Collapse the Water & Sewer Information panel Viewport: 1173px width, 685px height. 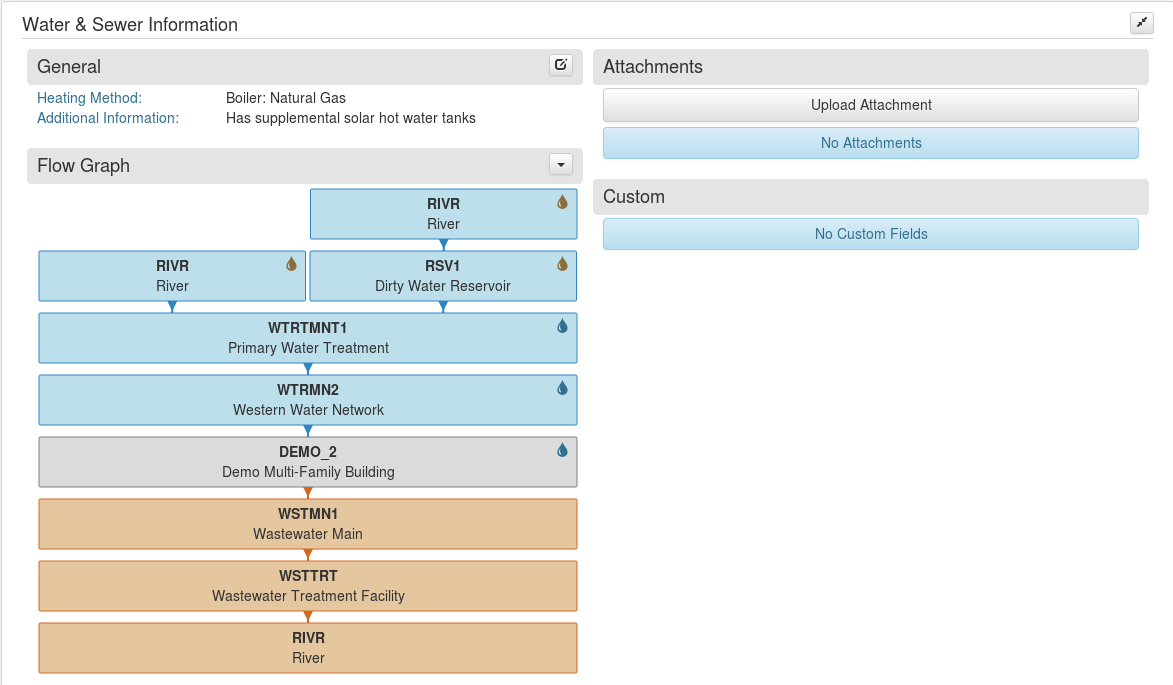tap(1142, 22)
